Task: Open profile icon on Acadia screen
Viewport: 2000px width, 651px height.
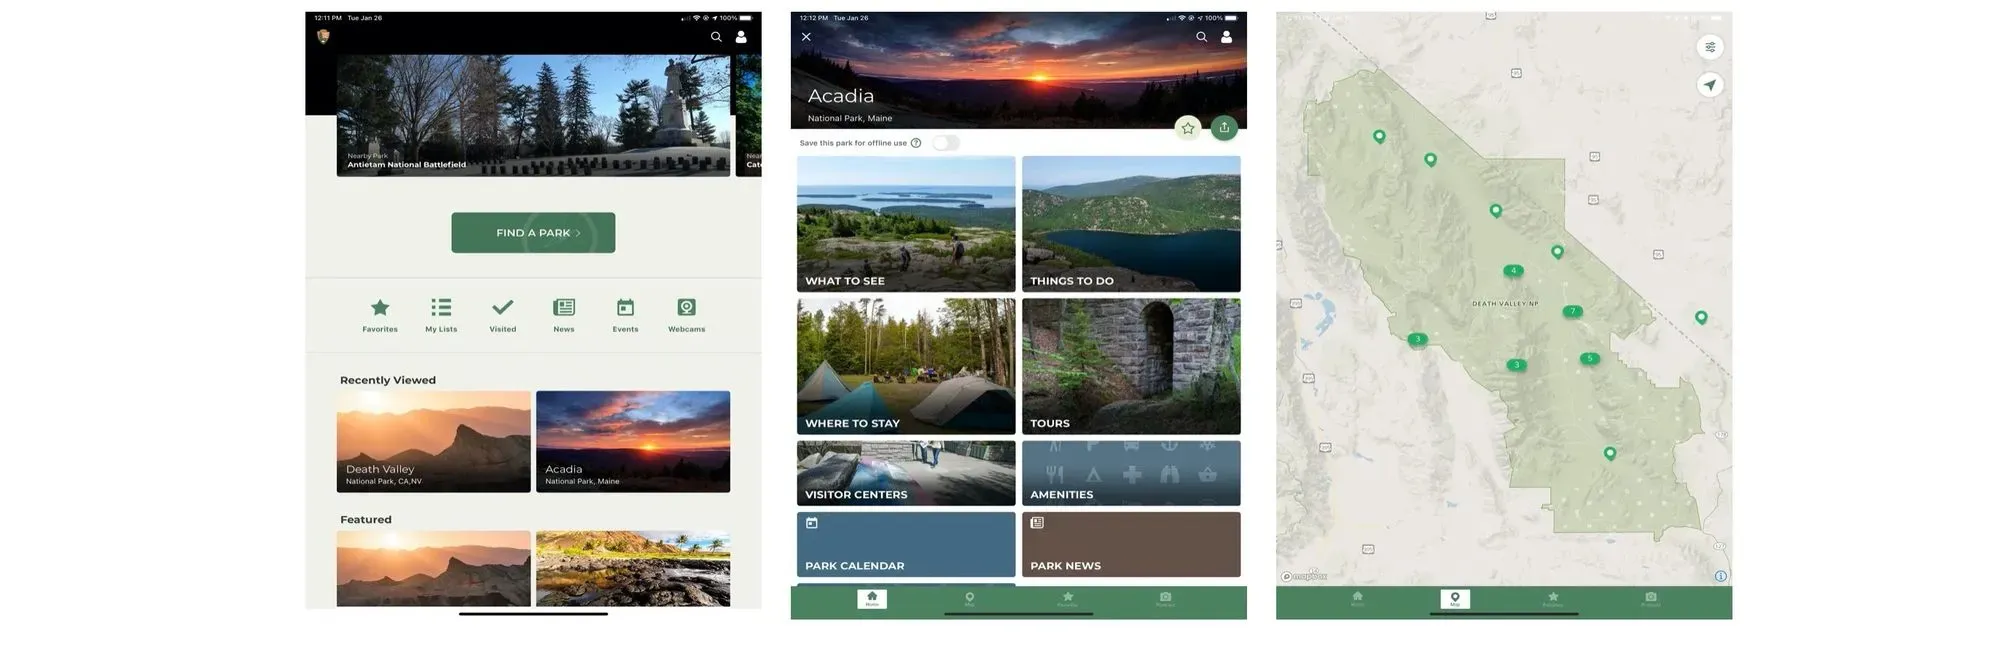Action: [1226, 37]
